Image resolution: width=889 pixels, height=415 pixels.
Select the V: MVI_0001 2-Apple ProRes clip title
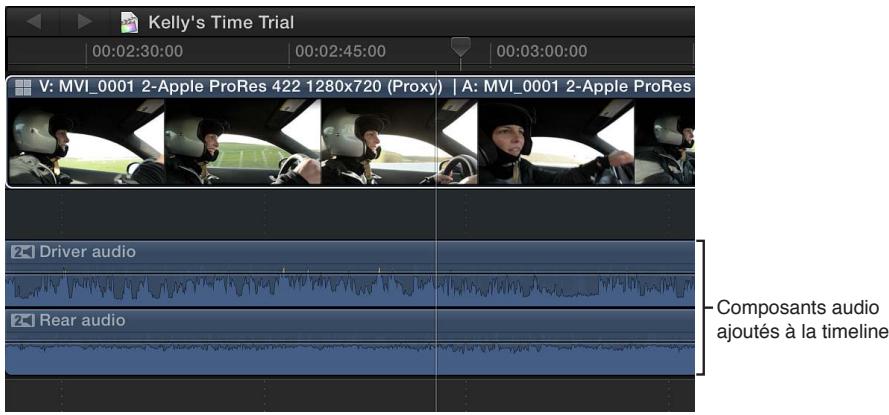[240, 86]
